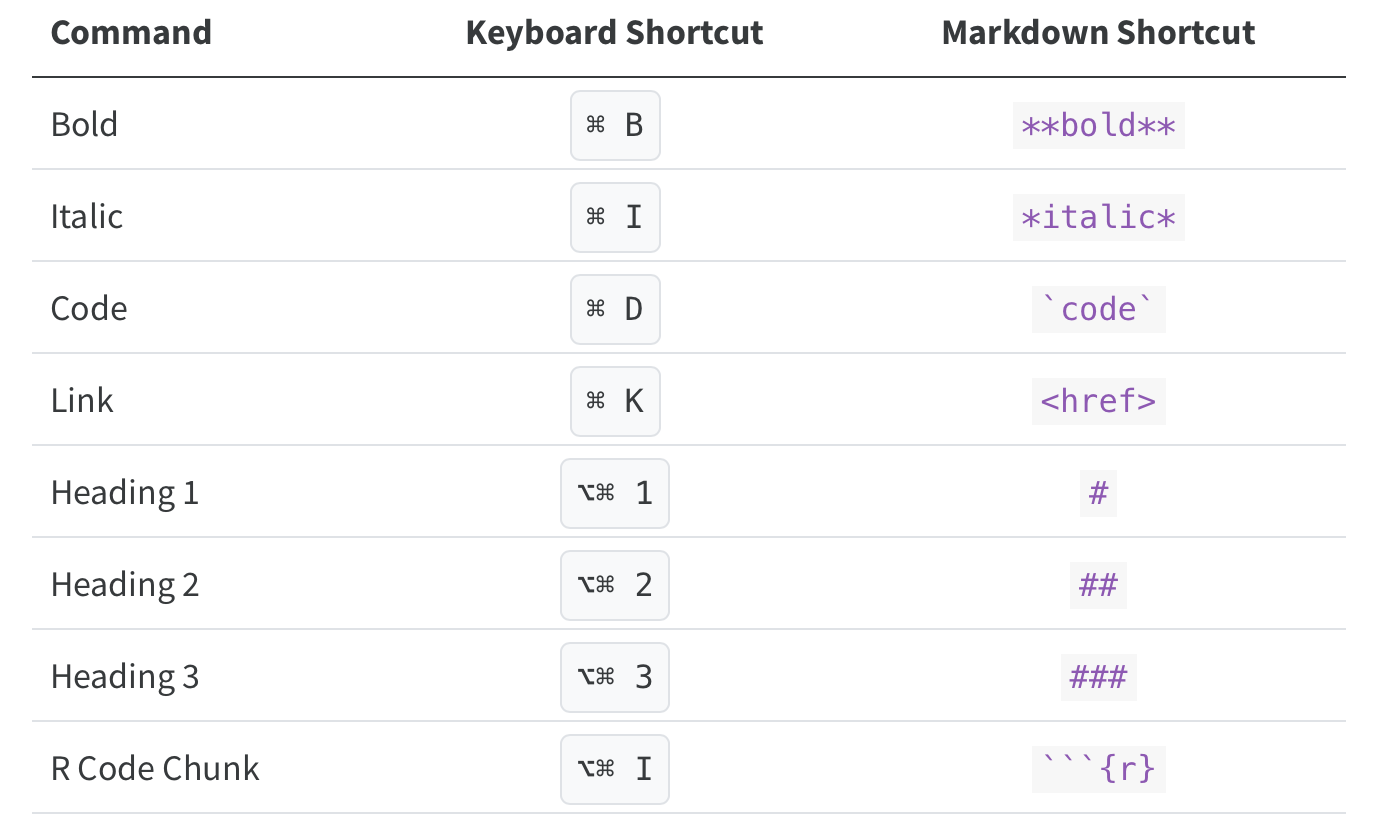Select the **bold** markdown code snippet
The image size is (1384, 836).
(x=1098, y=126)
